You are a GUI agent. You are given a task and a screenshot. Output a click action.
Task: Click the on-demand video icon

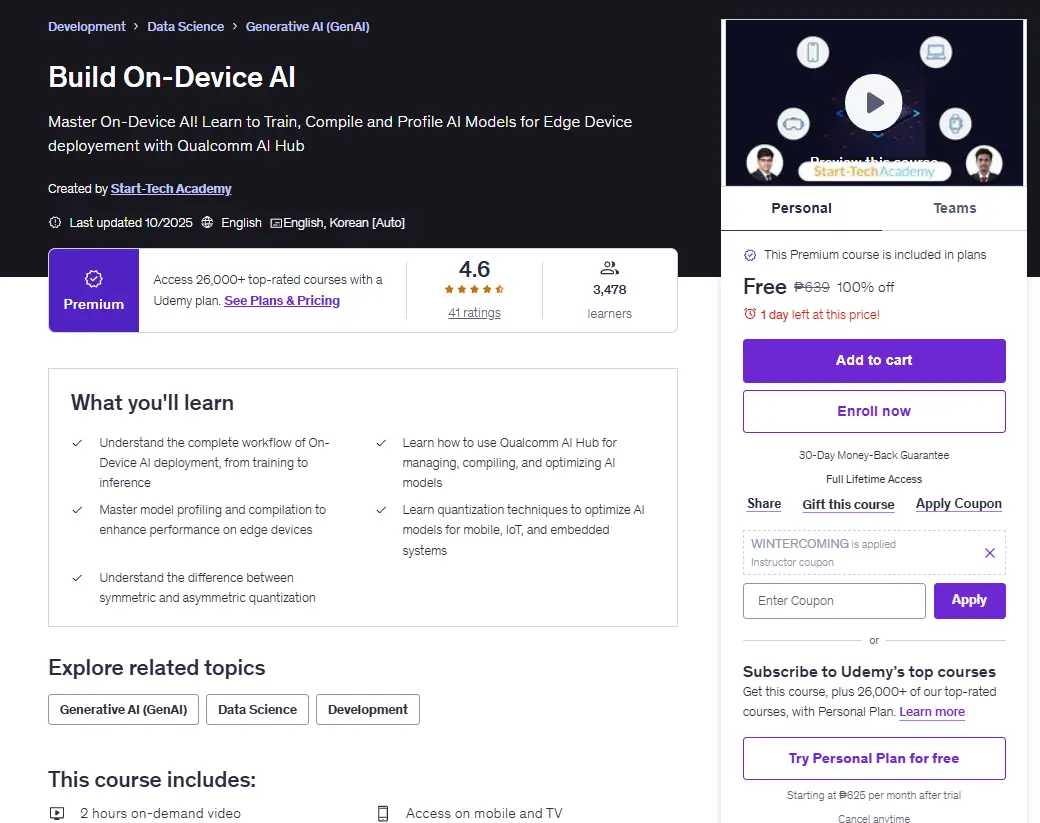[x=57, y=813]
